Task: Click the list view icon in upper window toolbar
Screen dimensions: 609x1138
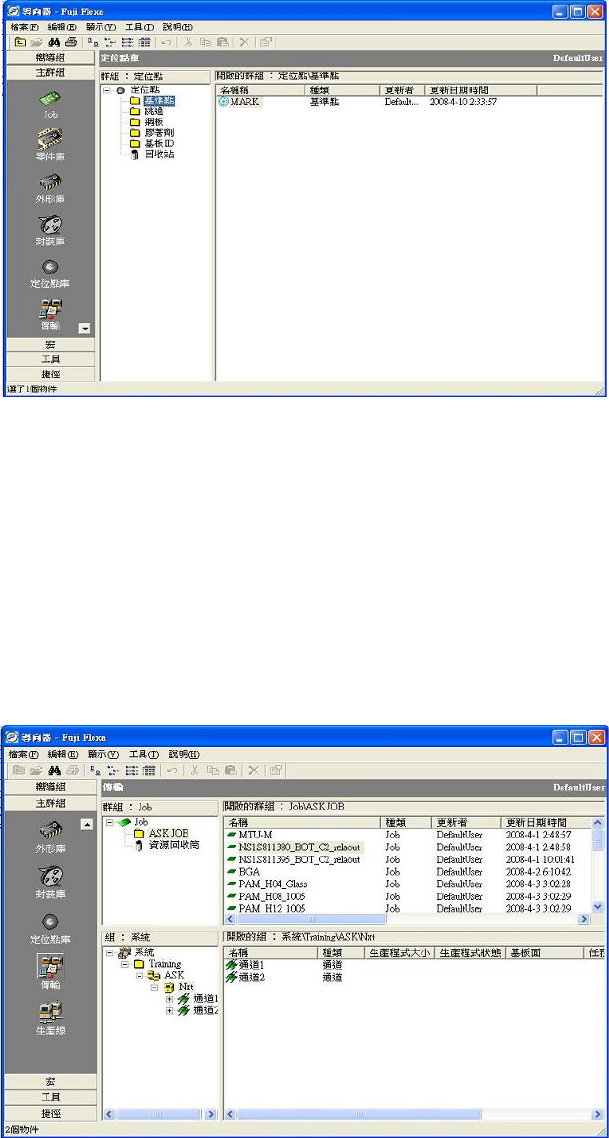Action: 128,42
